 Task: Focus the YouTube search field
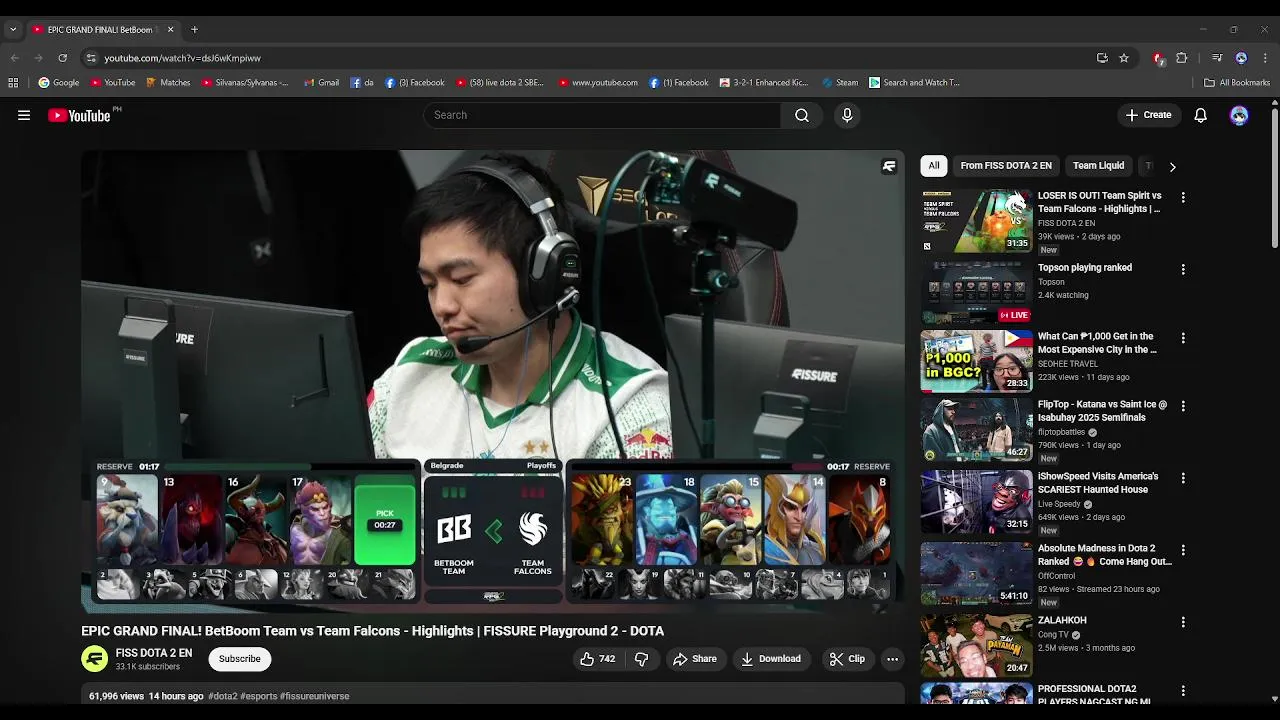click(x=602, y=115)
